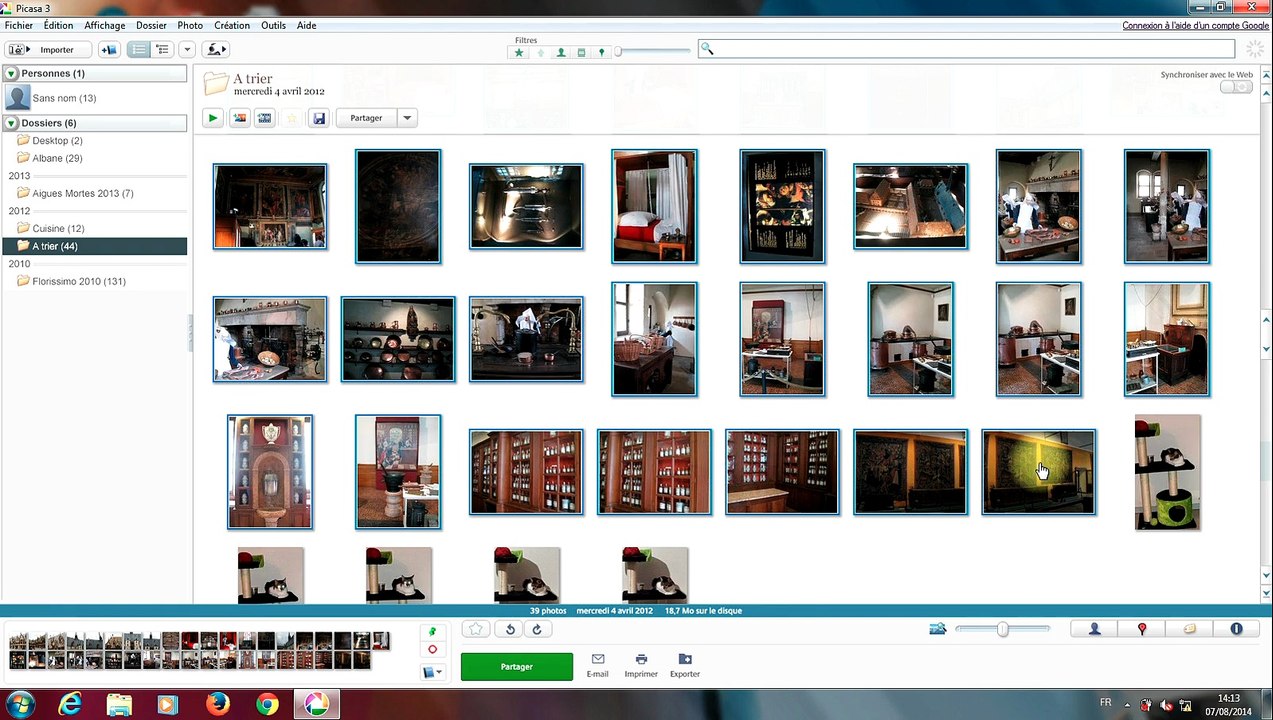Open the Windows Start menu
Image resolution: width=1273 pixels, height=720 pixels.
[x=20, y=704]
